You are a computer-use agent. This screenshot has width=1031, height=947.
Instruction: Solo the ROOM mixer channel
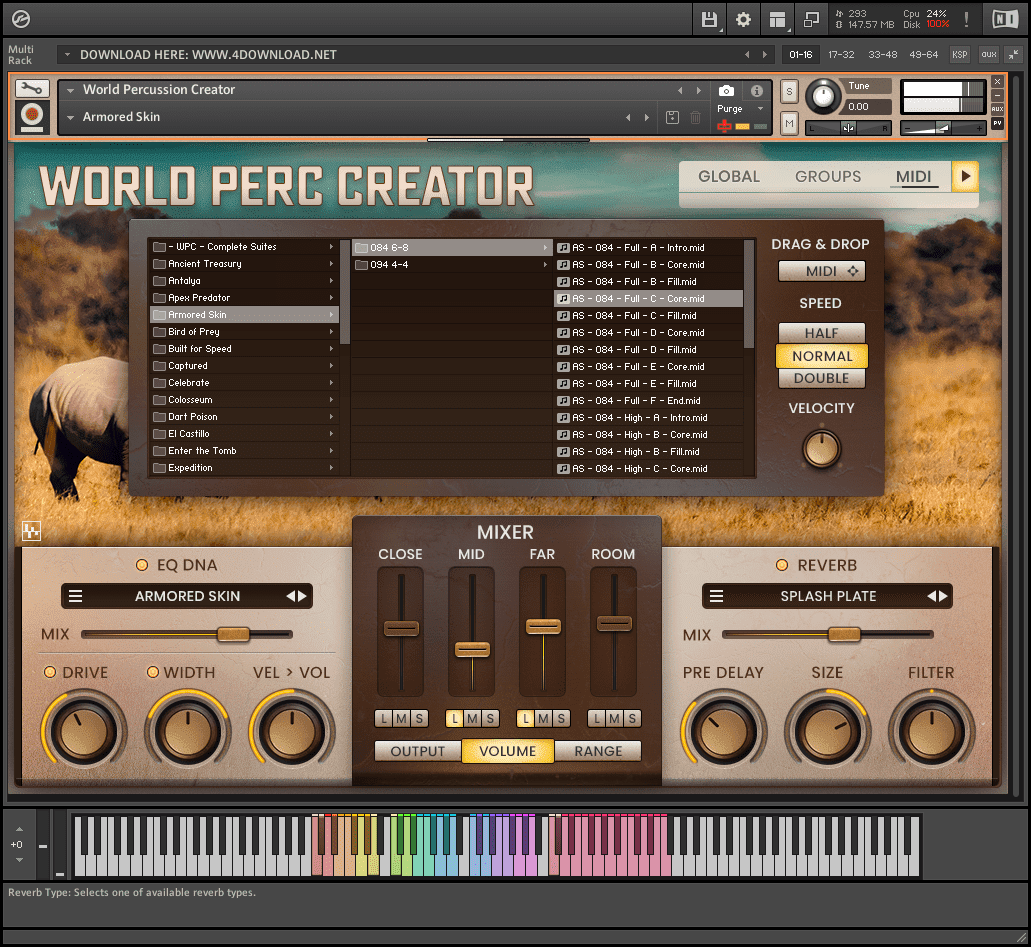coord(632,719)
